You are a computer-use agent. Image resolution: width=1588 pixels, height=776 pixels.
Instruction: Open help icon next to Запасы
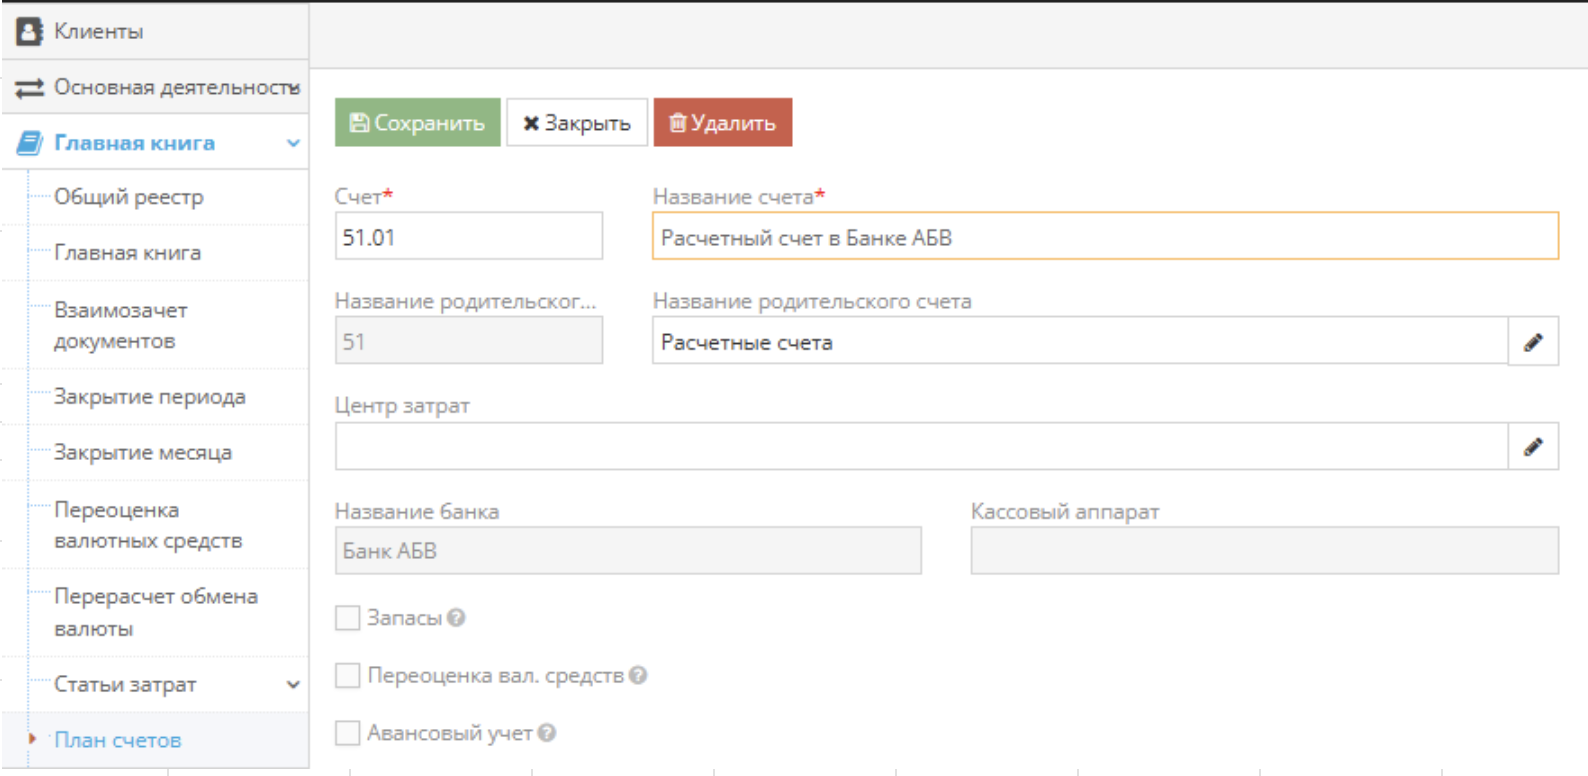point(457,618)
